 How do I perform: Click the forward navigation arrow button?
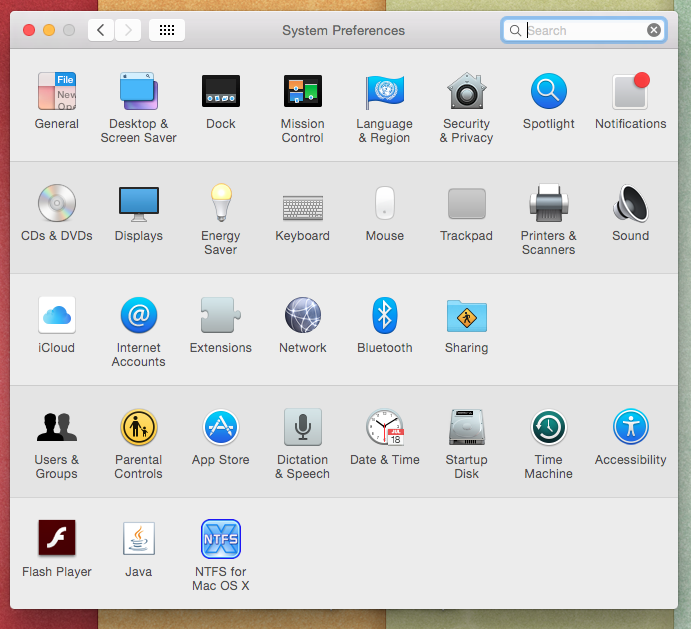[x=128, y=30]
